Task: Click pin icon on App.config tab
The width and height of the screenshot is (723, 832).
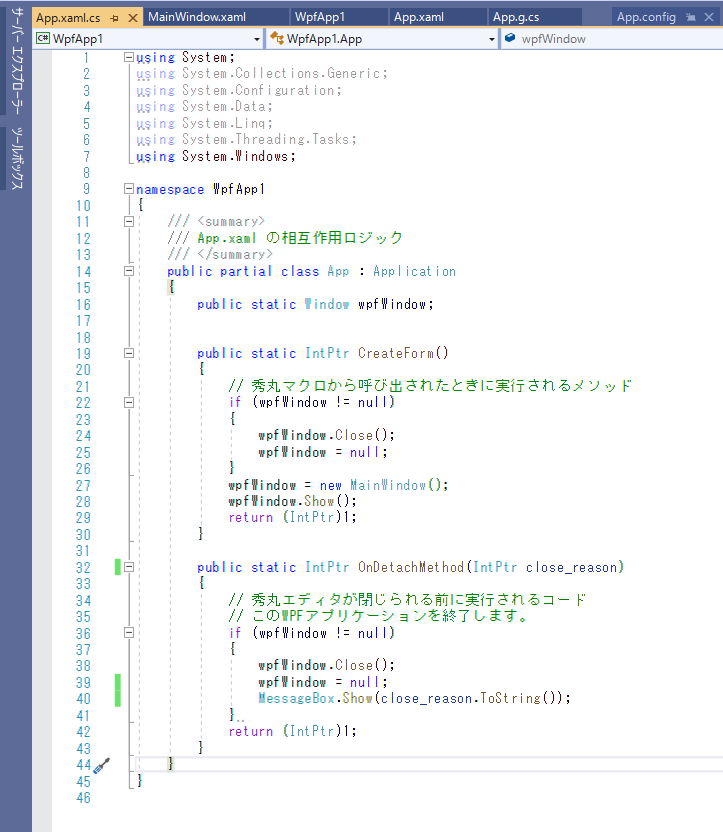Action: 690,17
